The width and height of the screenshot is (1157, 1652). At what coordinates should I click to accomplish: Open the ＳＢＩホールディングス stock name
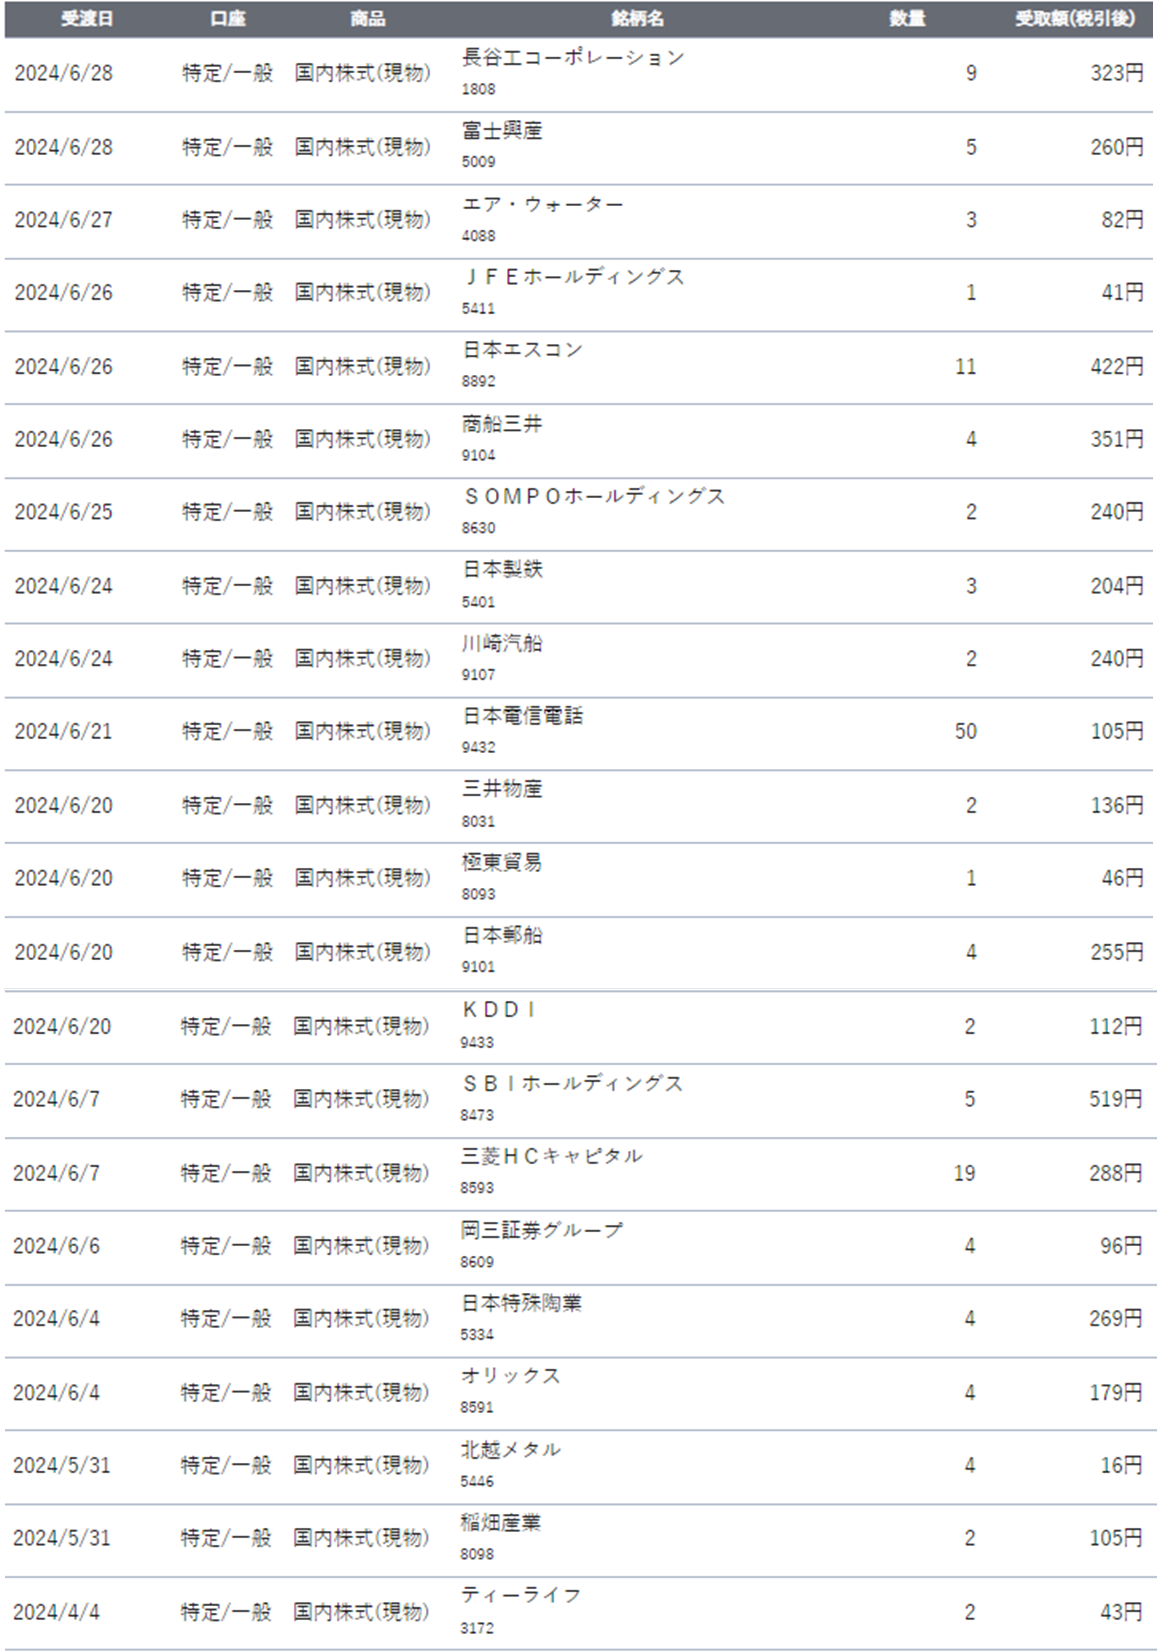point(572,1084)
